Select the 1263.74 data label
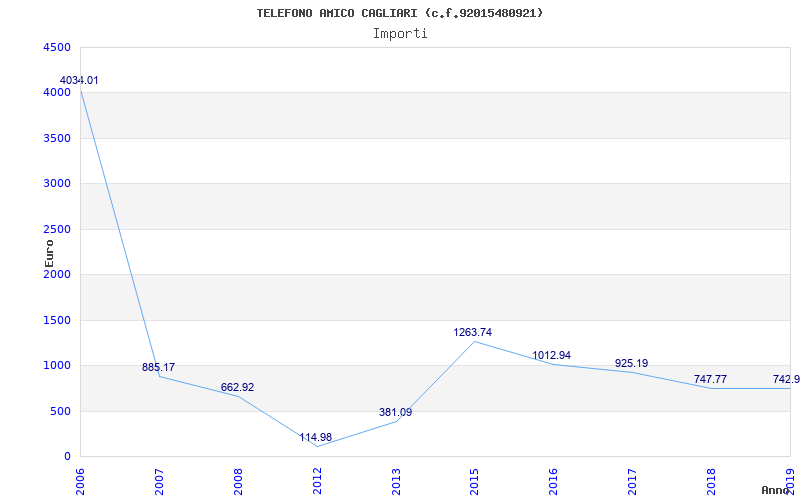 click(x=472, y=333)
